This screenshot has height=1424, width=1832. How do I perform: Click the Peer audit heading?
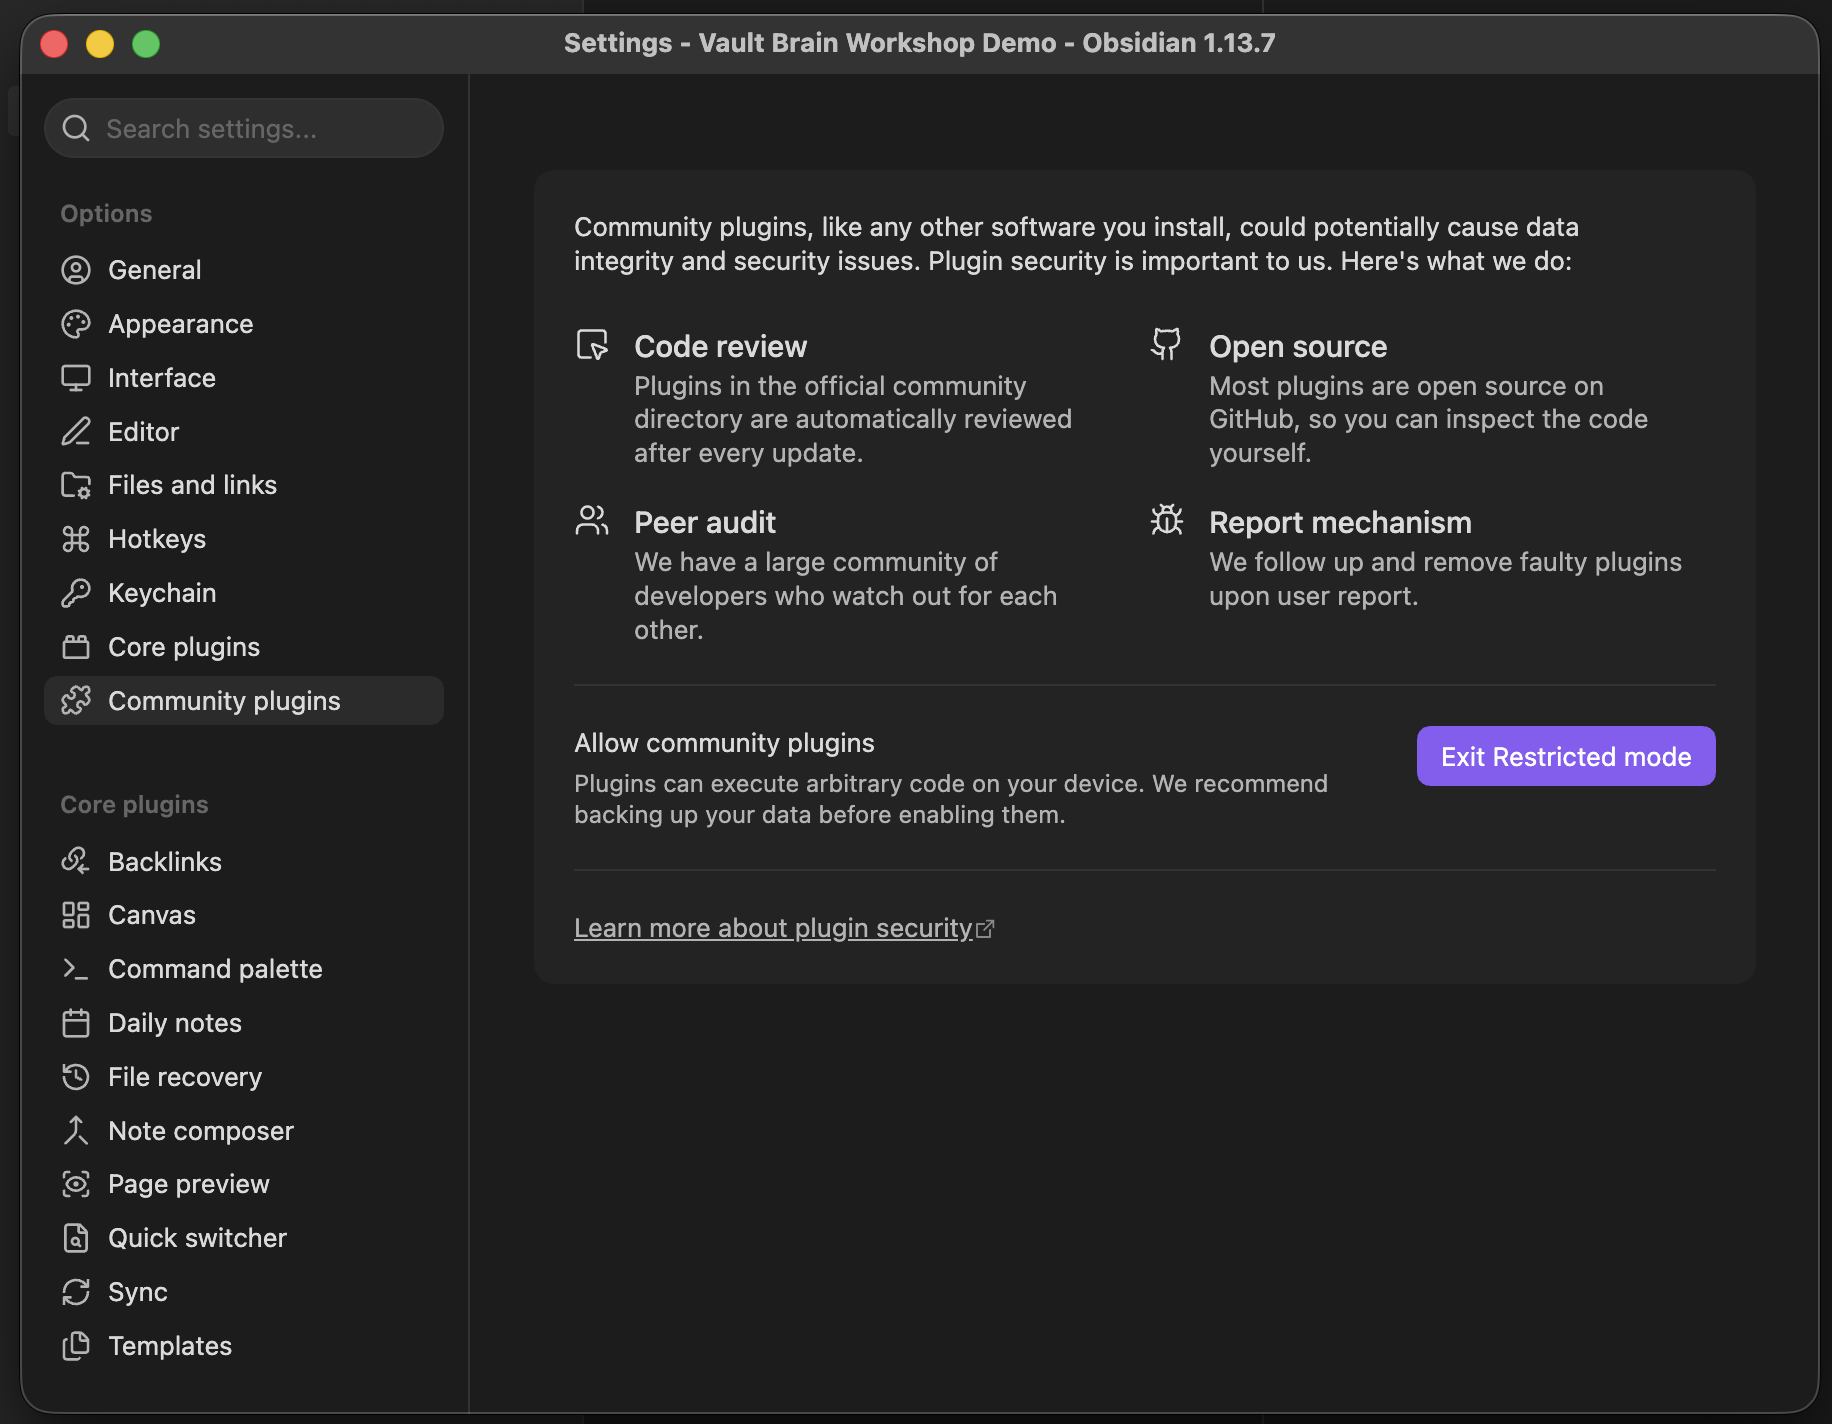pyautogui.click(x=705, y=522)
